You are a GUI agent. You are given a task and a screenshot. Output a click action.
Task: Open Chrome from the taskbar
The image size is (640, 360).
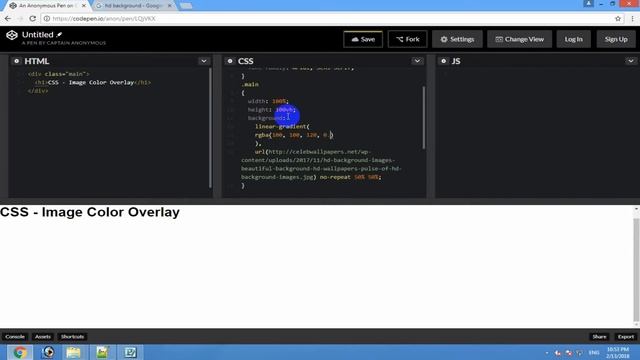[19, 352]
